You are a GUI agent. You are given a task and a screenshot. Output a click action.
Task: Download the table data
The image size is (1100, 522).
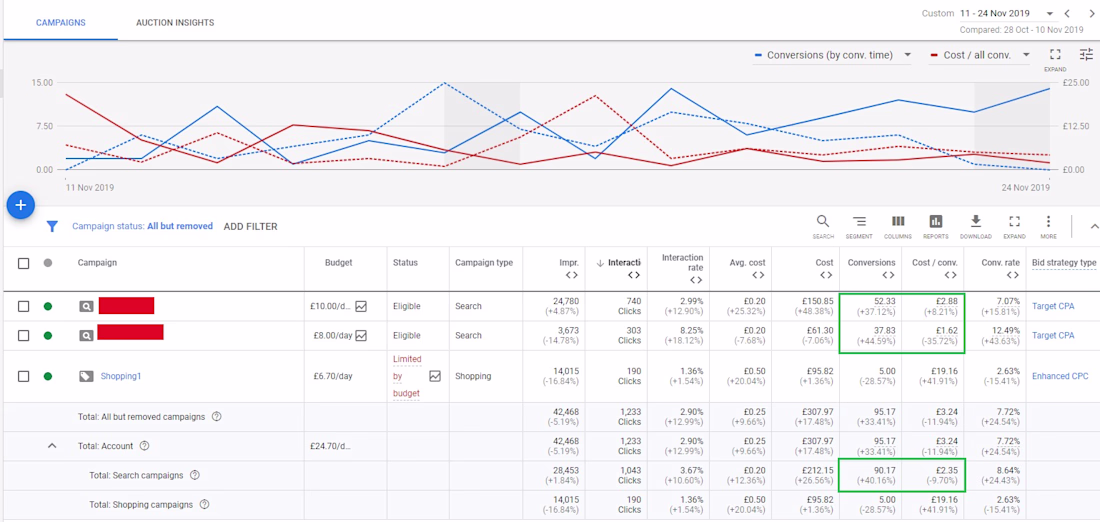975,226
